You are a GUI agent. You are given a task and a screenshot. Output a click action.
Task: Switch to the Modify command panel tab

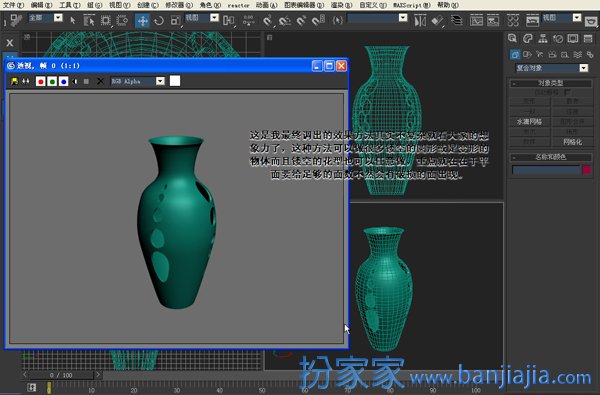[x=528, y=38]
